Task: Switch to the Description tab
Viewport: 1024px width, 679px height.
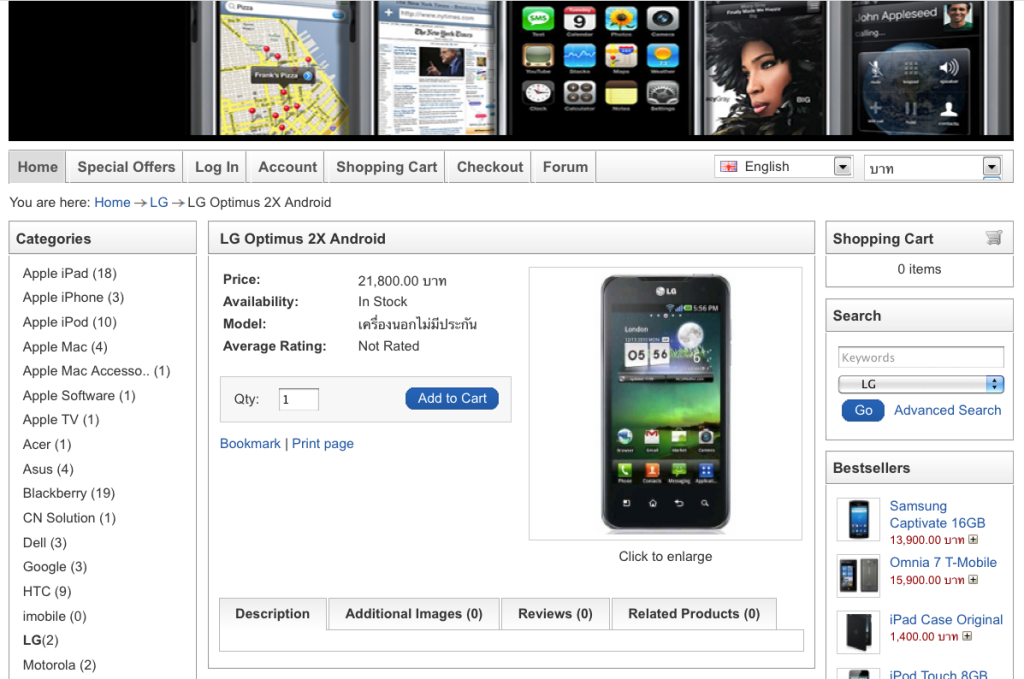Action: 272,614
